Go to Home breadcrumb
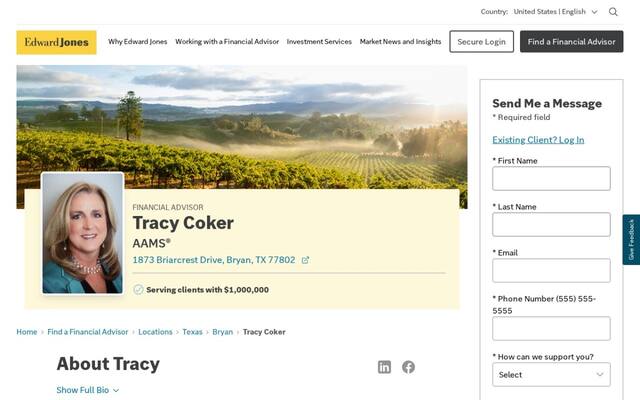The image size is (640, 400). (x=27, y=332)
